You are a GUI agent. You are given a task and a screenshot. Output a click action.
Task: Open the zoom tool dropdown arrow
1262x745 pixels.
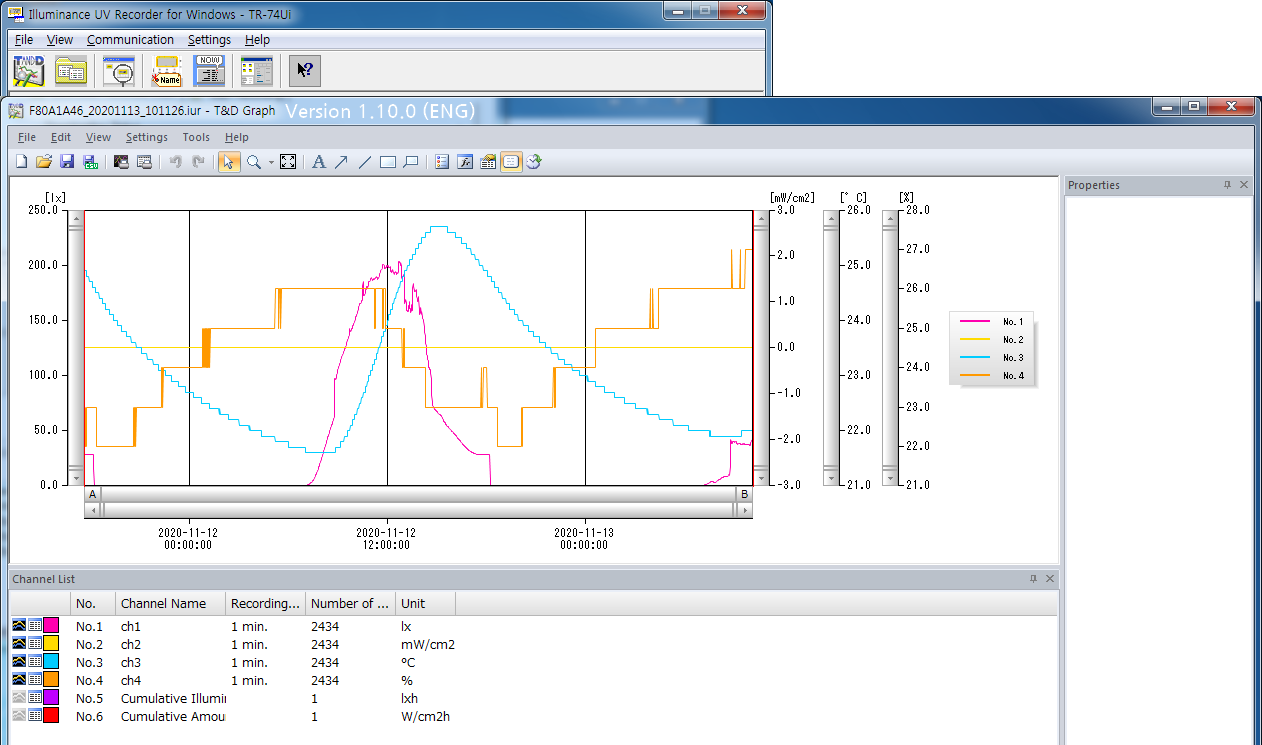pyautogui.click(x=271, y=163)
